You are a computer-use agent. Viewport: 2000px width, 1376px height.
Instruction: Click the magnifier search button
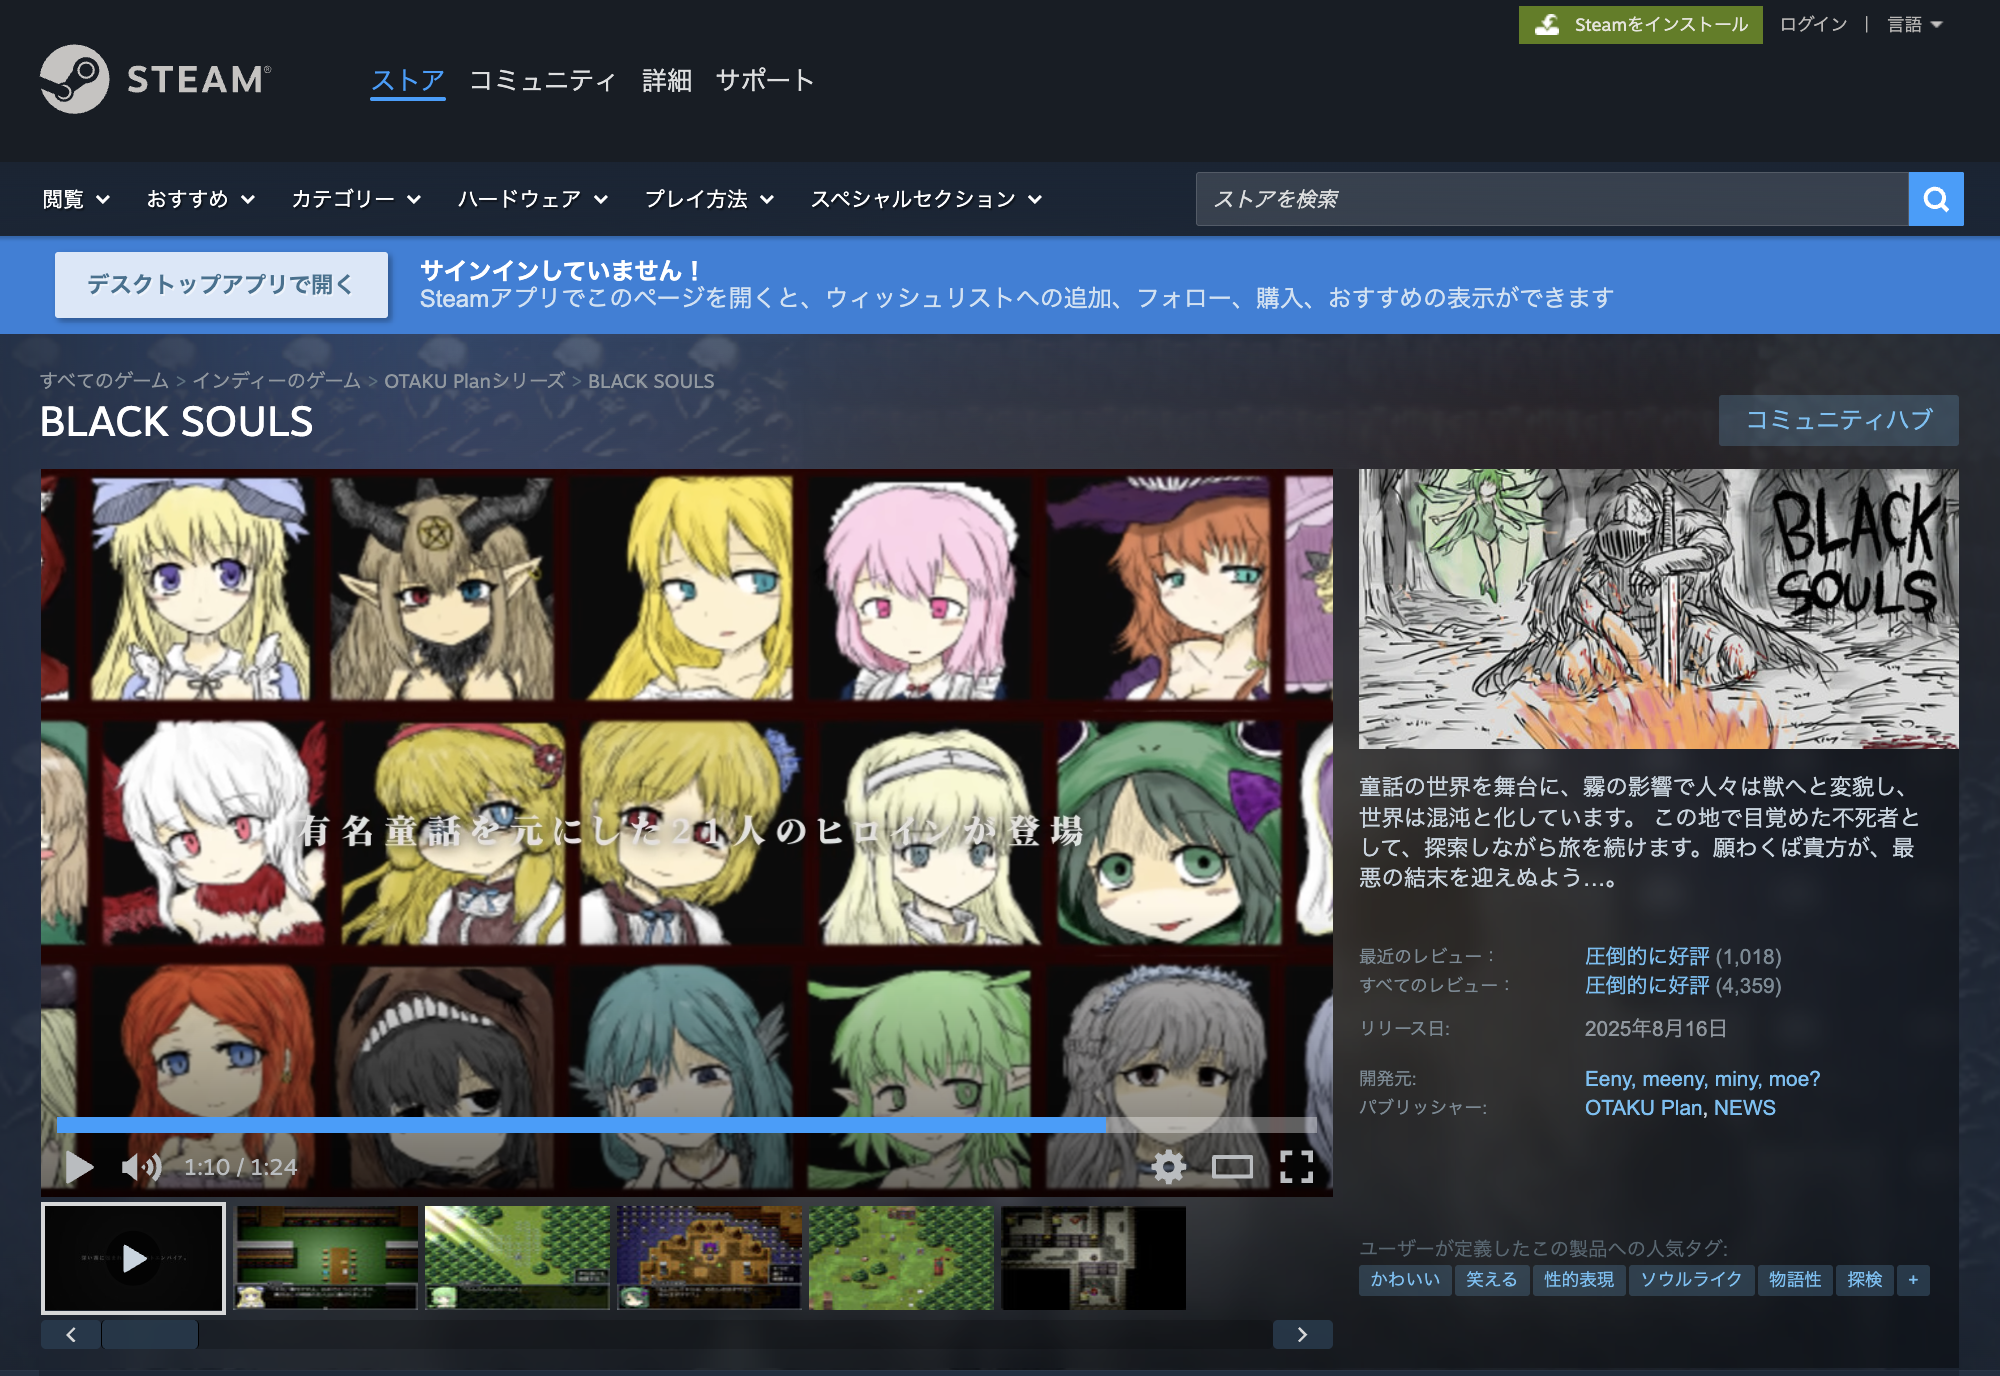point(1935,199)
